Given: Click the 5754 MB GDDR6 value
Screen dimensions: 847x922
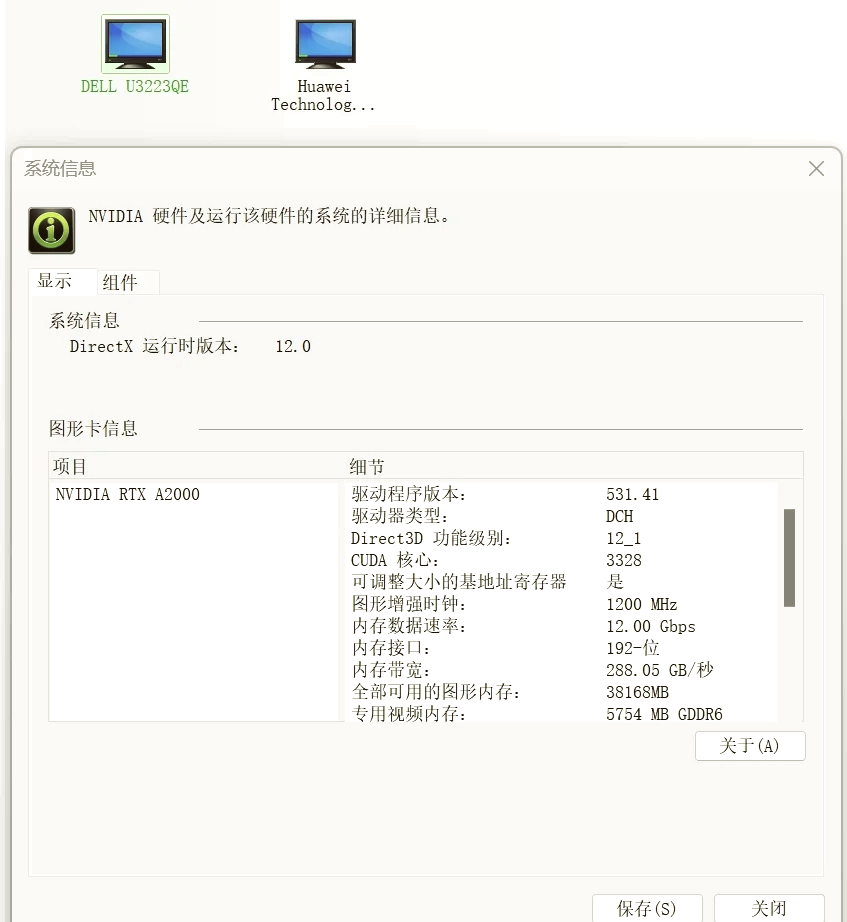Looking at the screenshot, I should tap(664, 714).
